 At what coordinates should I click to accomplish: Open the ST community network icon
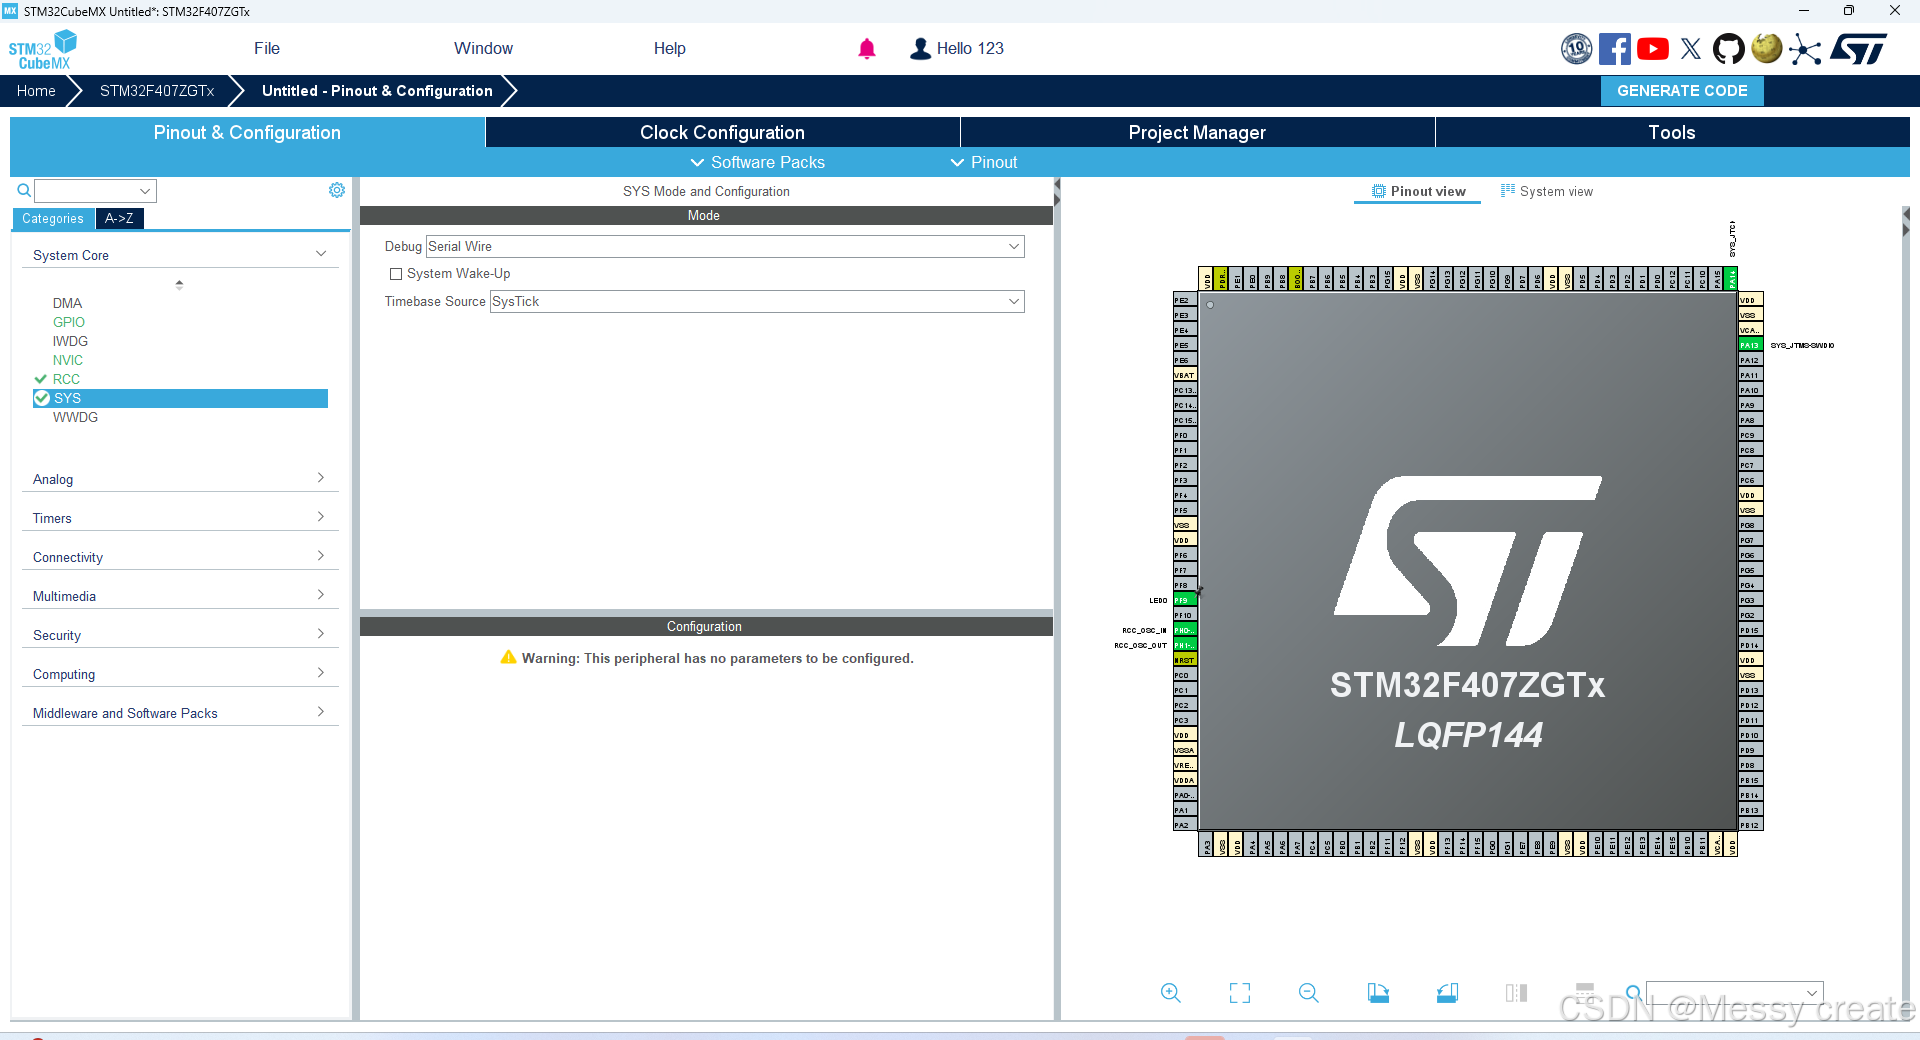pyautogui.click(x=1805, y=49)
